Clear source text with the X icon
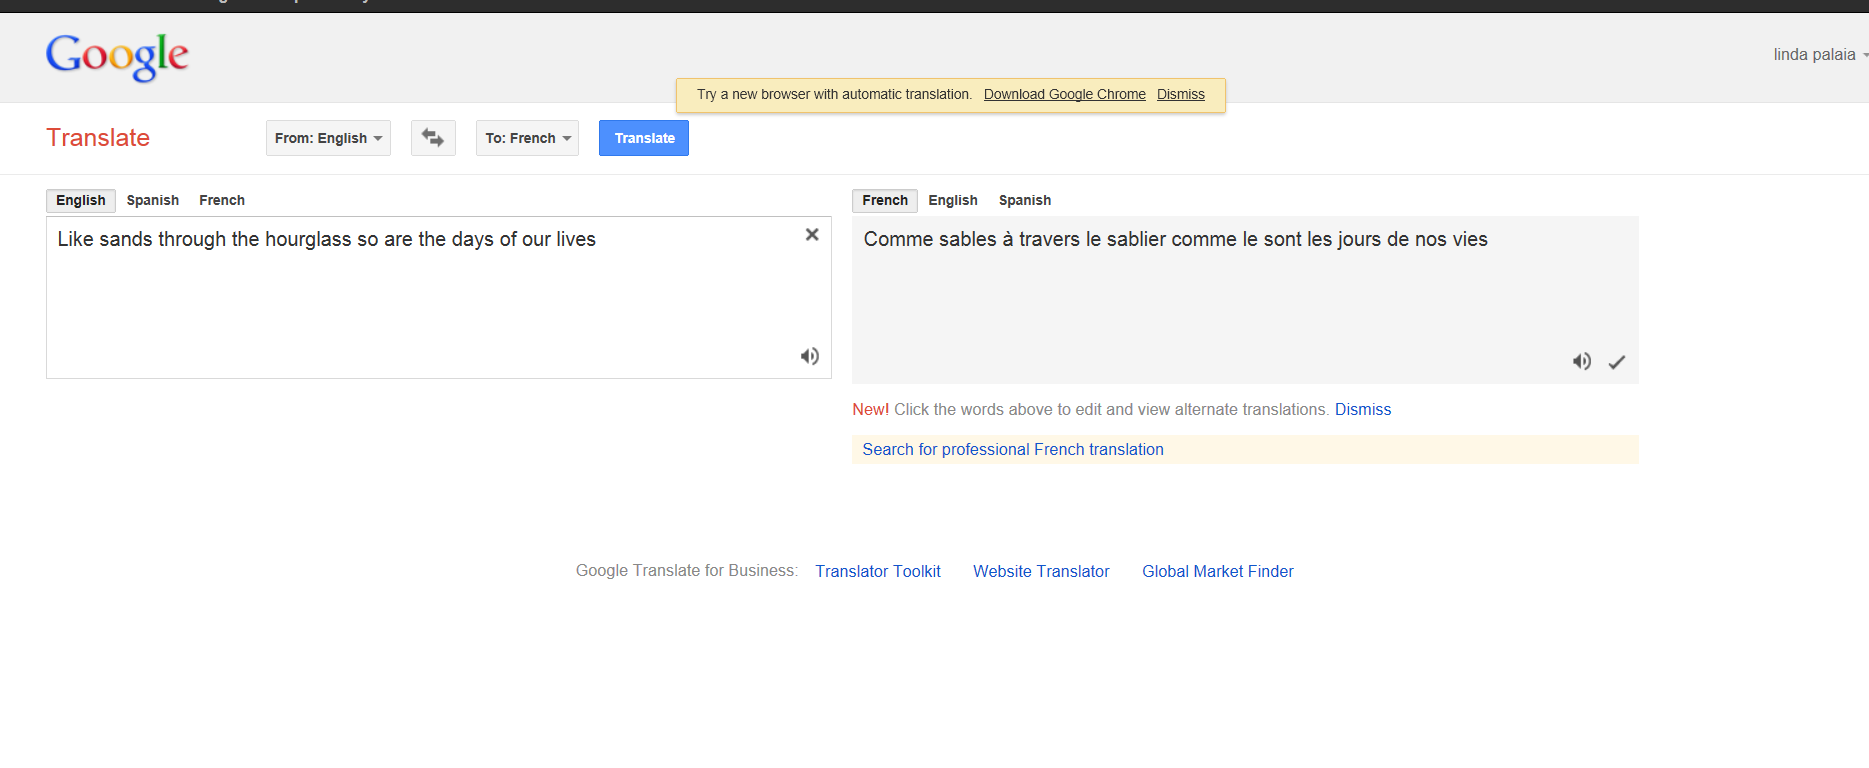 pyautogui.click(x=812, y=234)
